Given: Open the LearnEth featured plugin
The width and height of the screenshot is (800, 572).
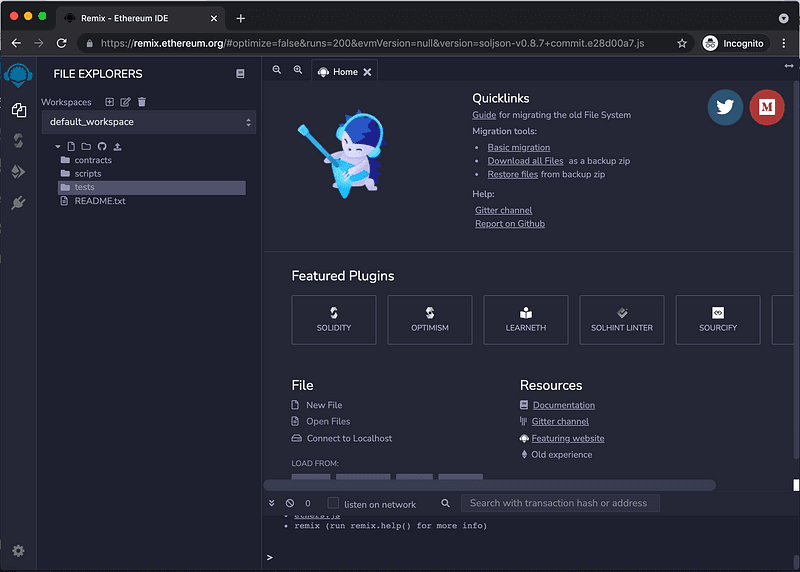Looking at the screenshot, I should [526, 320].
